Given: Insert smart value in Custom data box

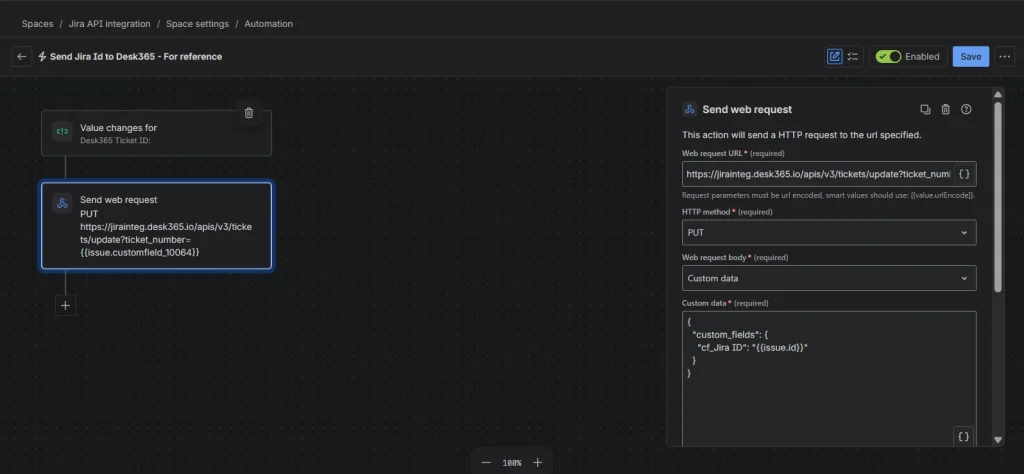Looking at the screenshot, I should tap(963, 437).
